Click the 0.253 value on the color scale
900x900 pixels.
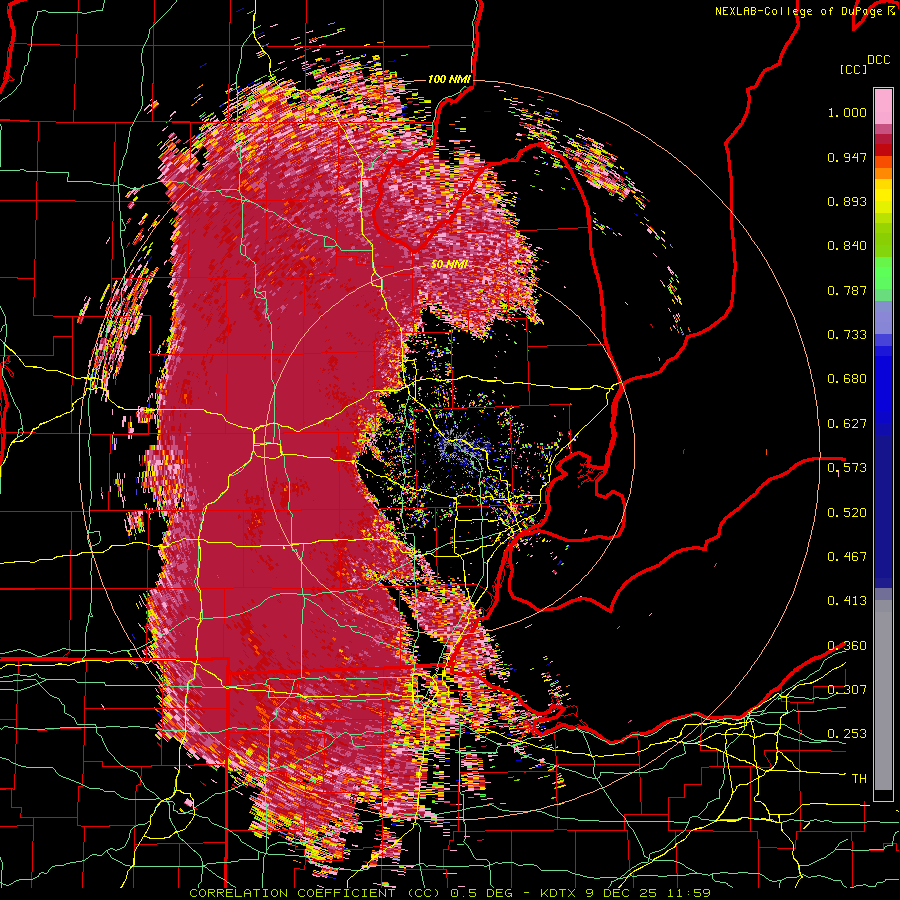847,734
